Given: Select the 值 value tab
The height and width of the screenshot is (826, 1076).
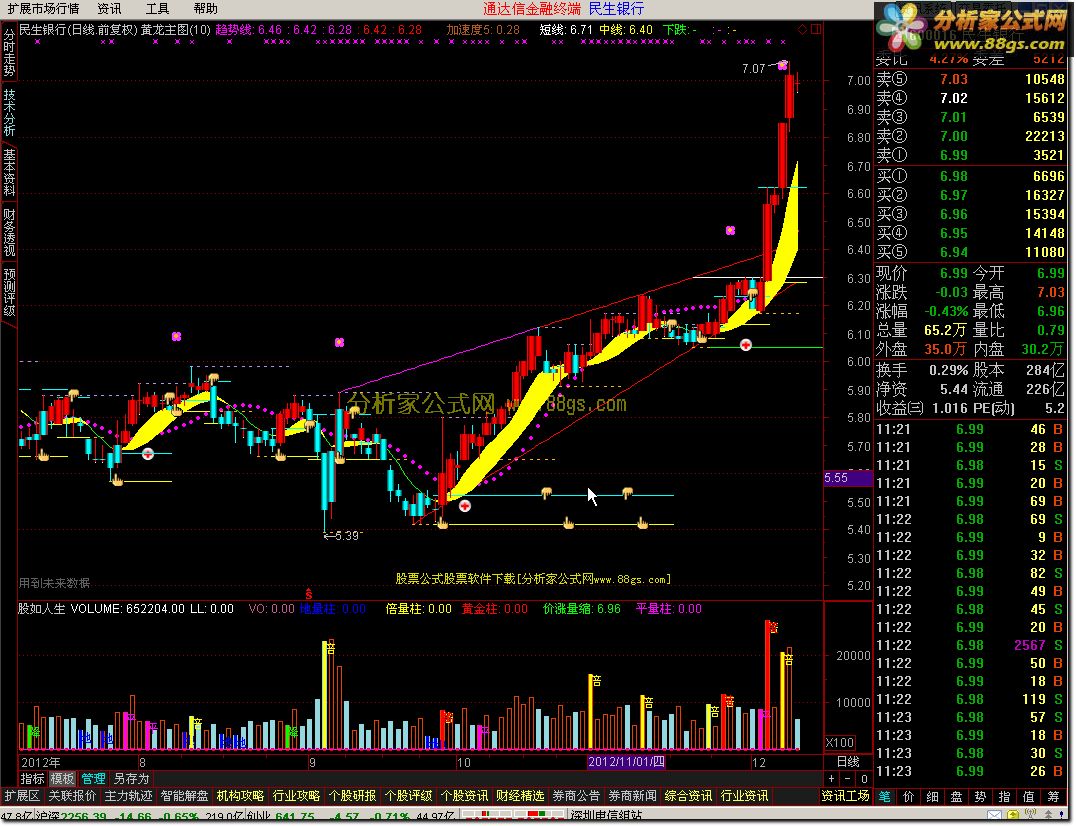Looking at the screenshot, I should click(x=1029, y=796).
